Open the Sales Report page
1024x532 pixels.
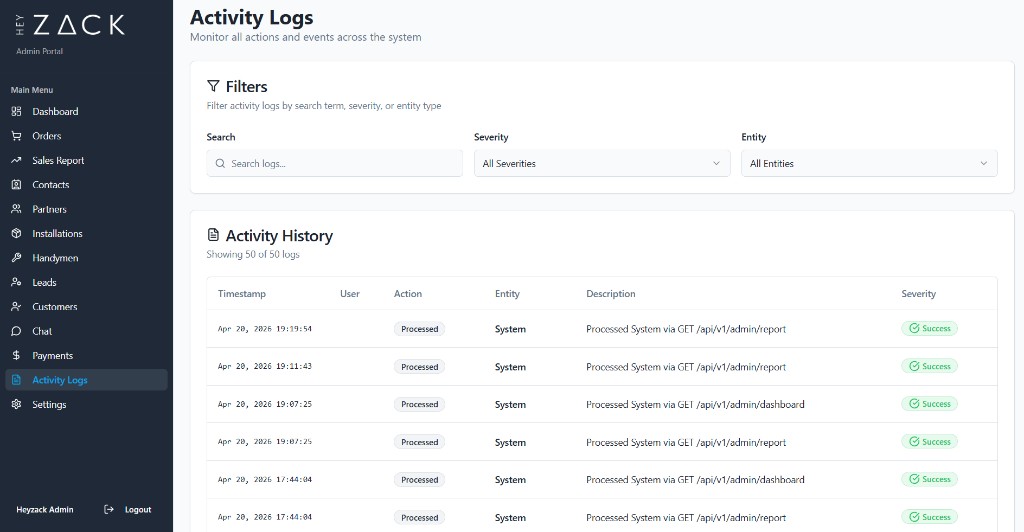86,161
